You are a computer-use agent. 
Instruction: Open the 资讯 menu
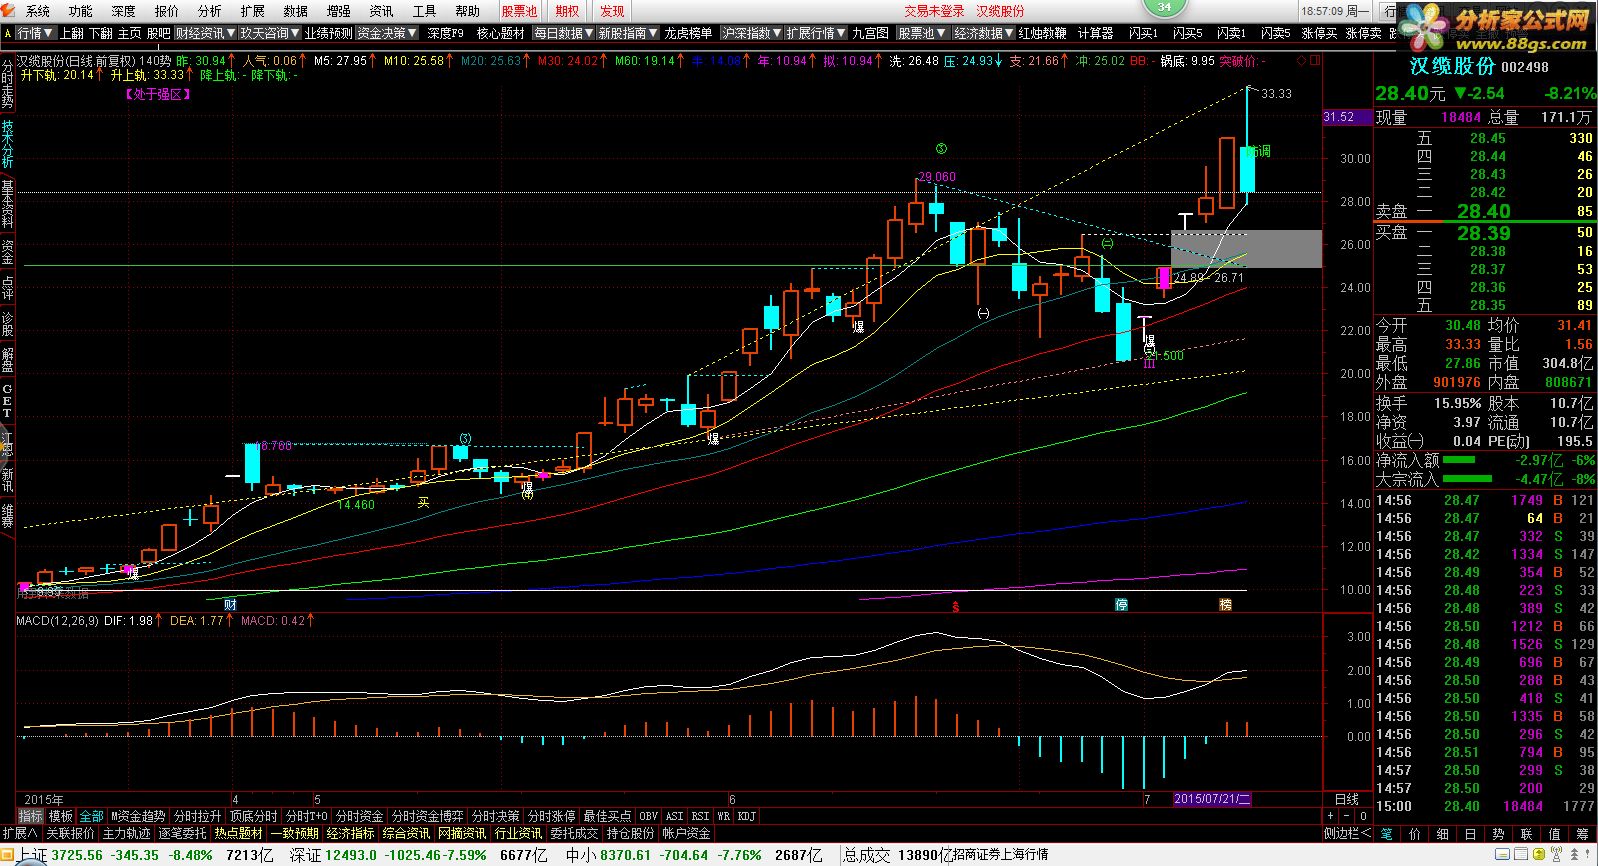click(x=381, y=11)
